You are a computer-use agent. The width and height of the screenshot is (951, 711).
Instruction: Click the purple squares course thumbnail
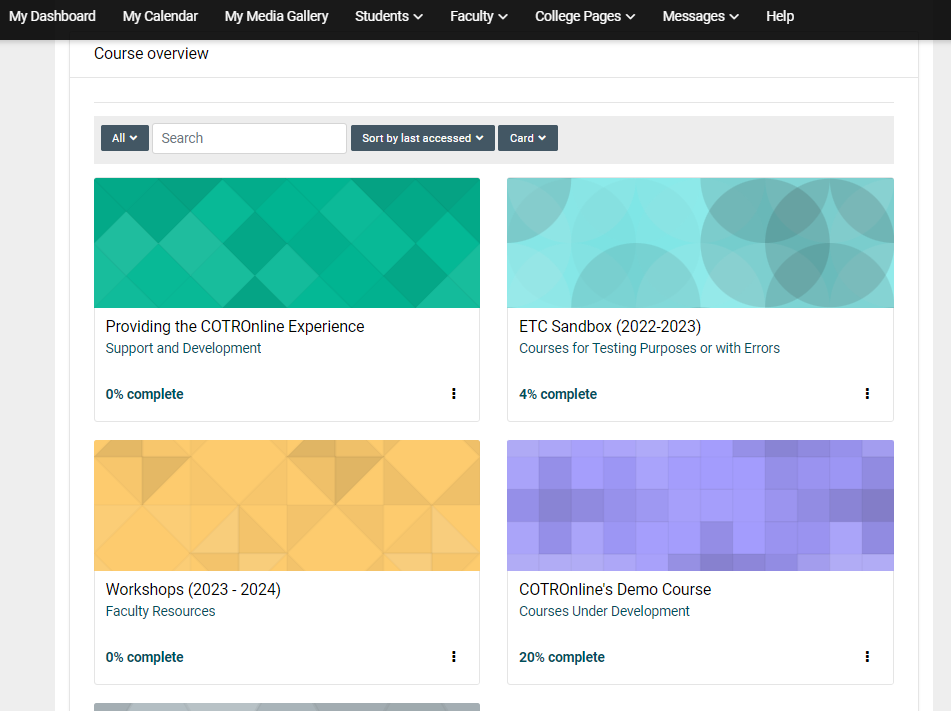click(x=701, y=505)
